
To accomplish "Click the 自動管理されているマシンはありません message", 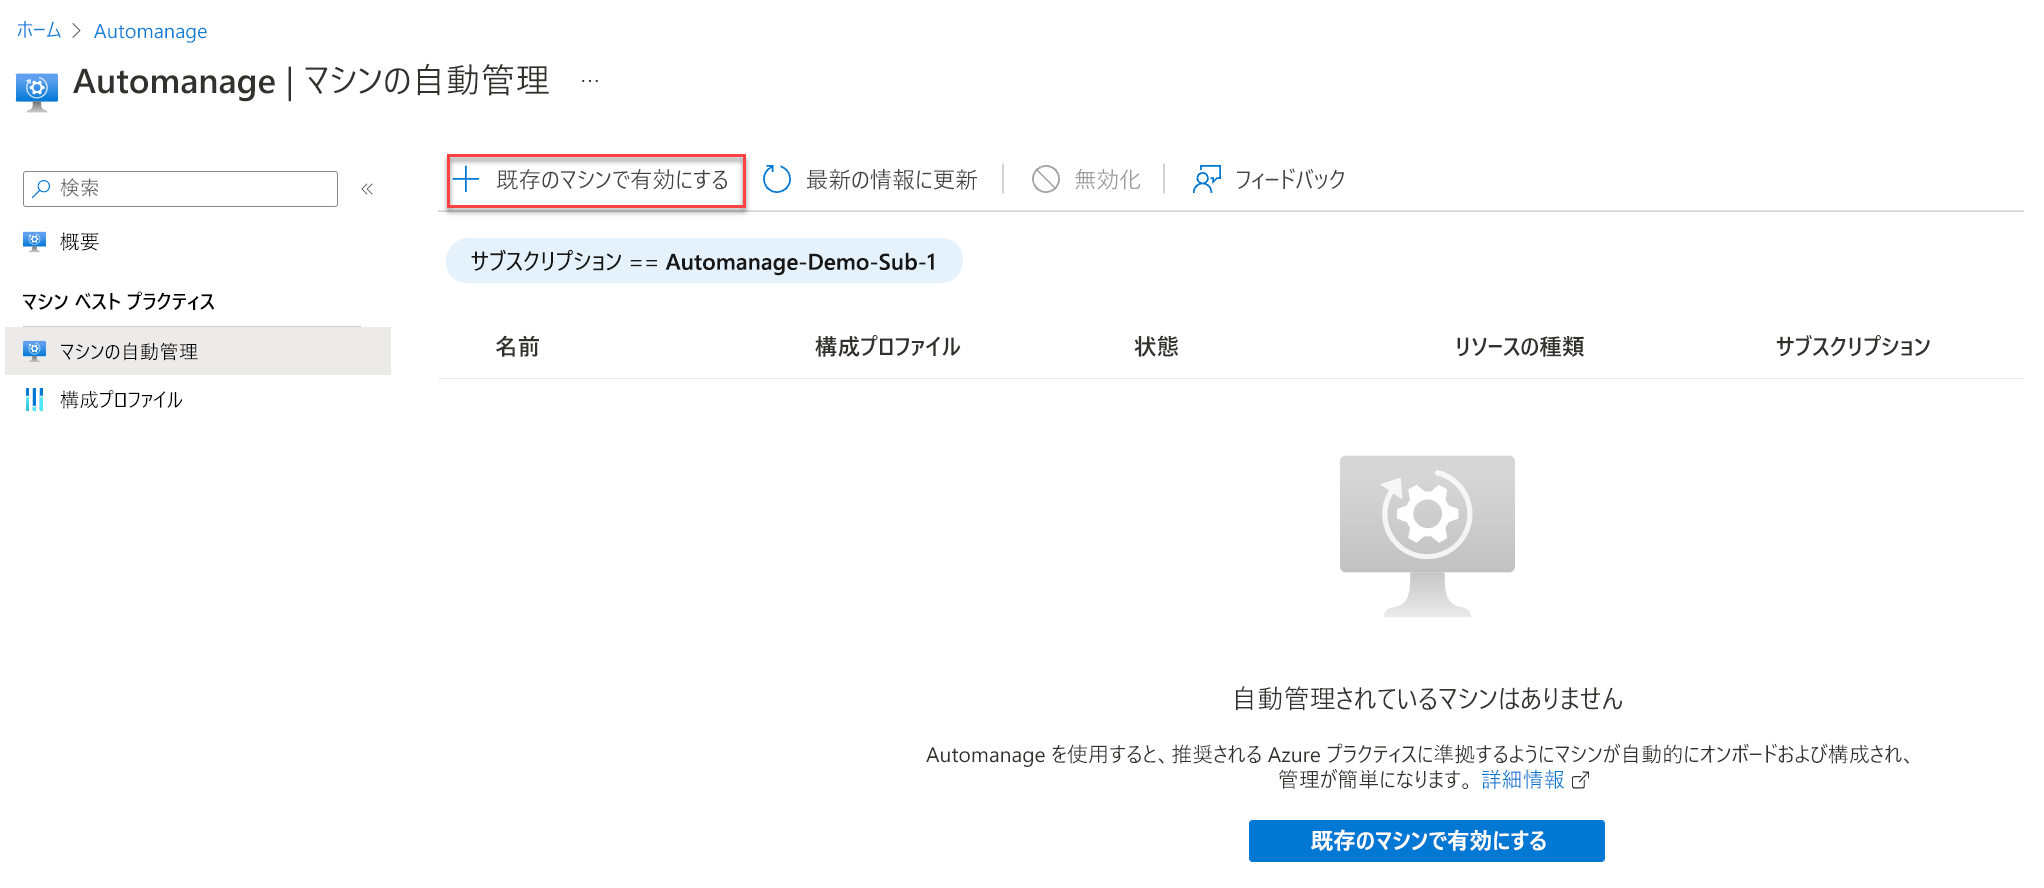I will coord(1428,698).
